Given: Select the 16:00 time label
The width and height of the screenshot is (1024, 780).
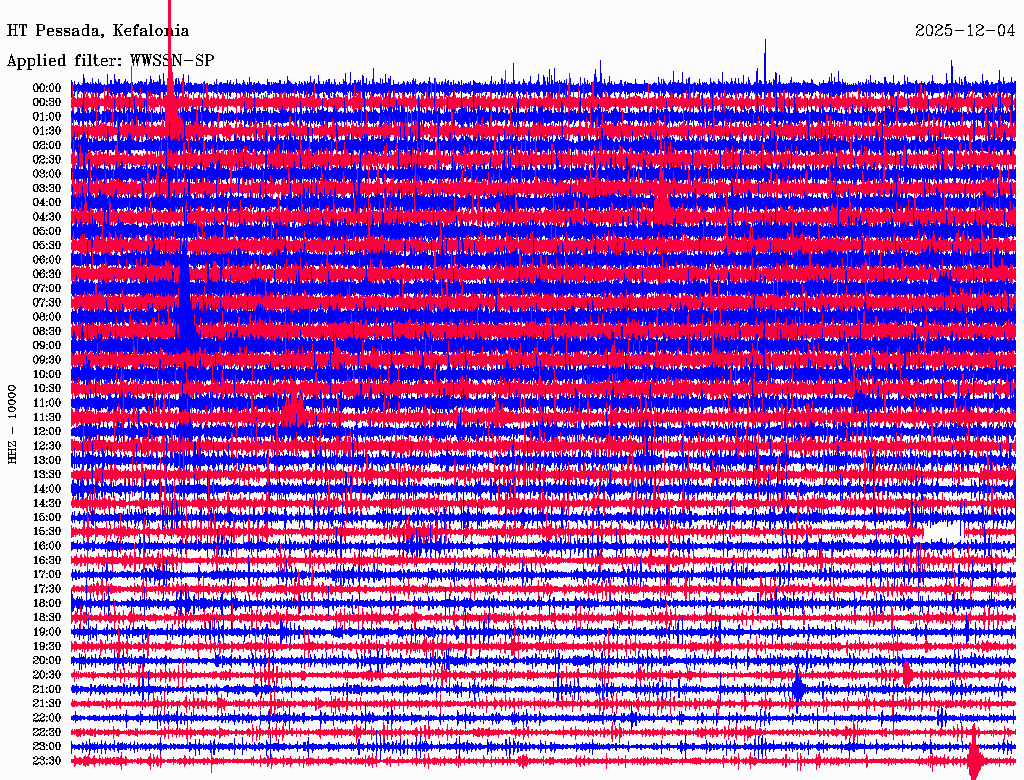Looking at the screenshot, I should pyautogui.click(x=47, y=546).
